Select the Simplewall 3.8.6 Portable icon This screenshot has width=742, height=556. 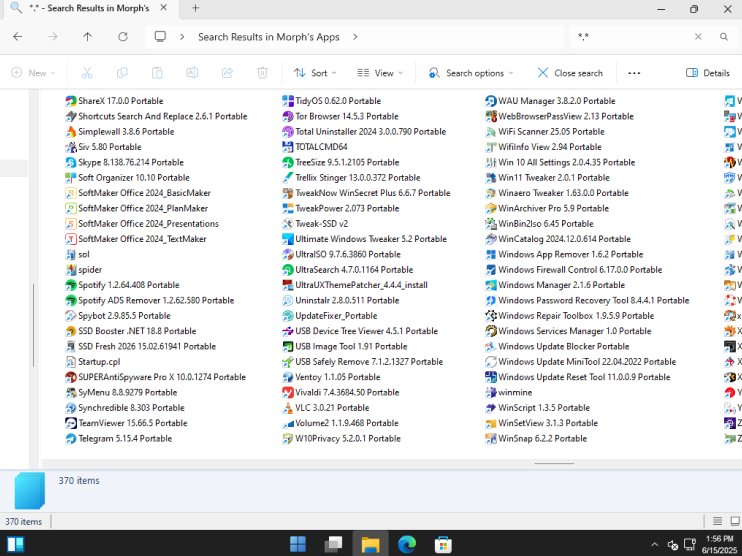71,132
